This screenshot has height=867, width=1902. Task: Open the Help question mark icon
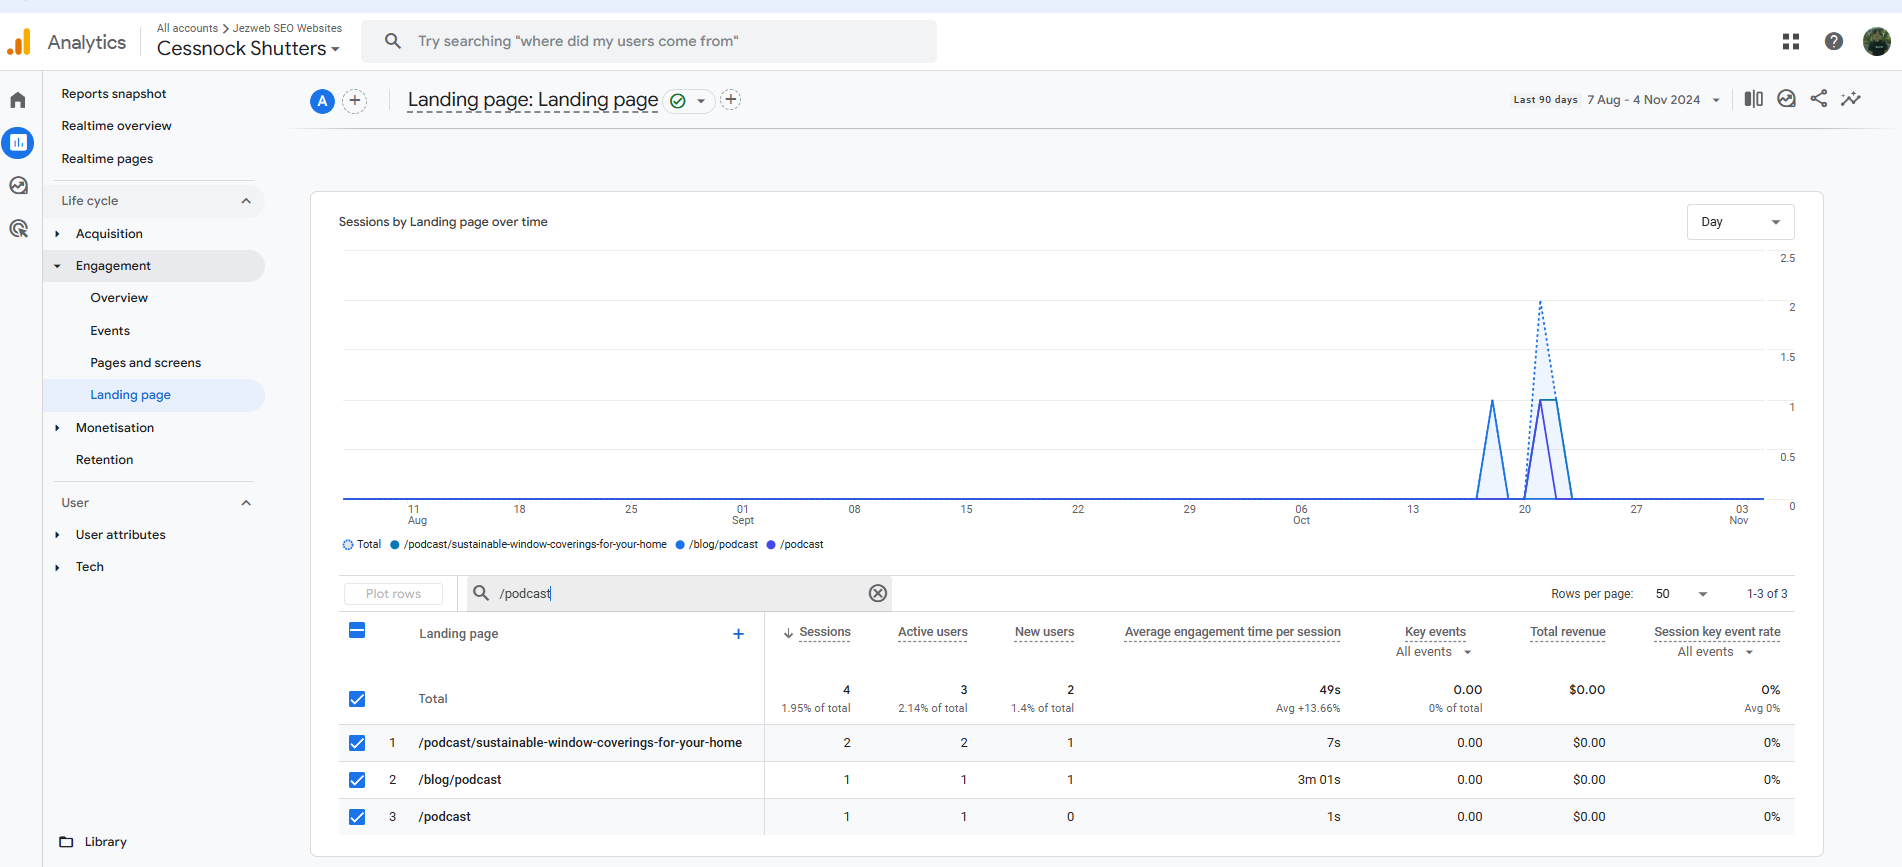(x=1833, y=41)
